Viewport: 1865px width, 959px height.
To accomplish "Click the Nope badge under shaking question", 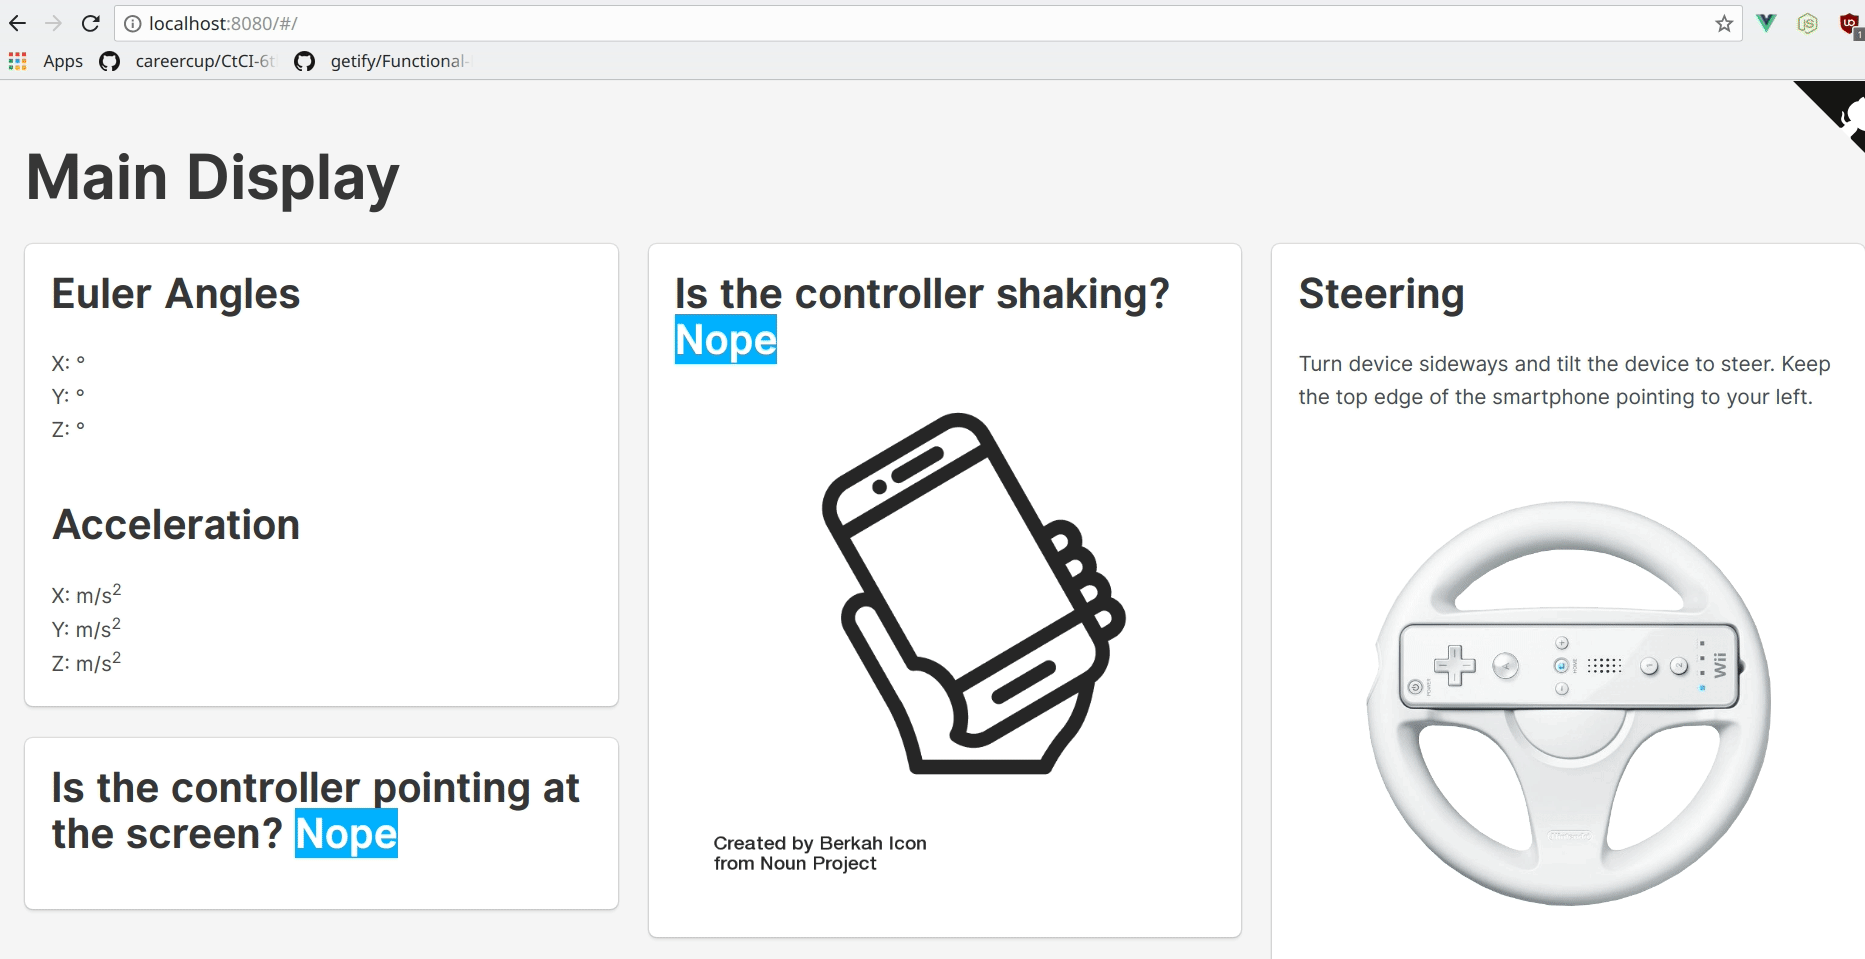I will click(x=726, y=340).
